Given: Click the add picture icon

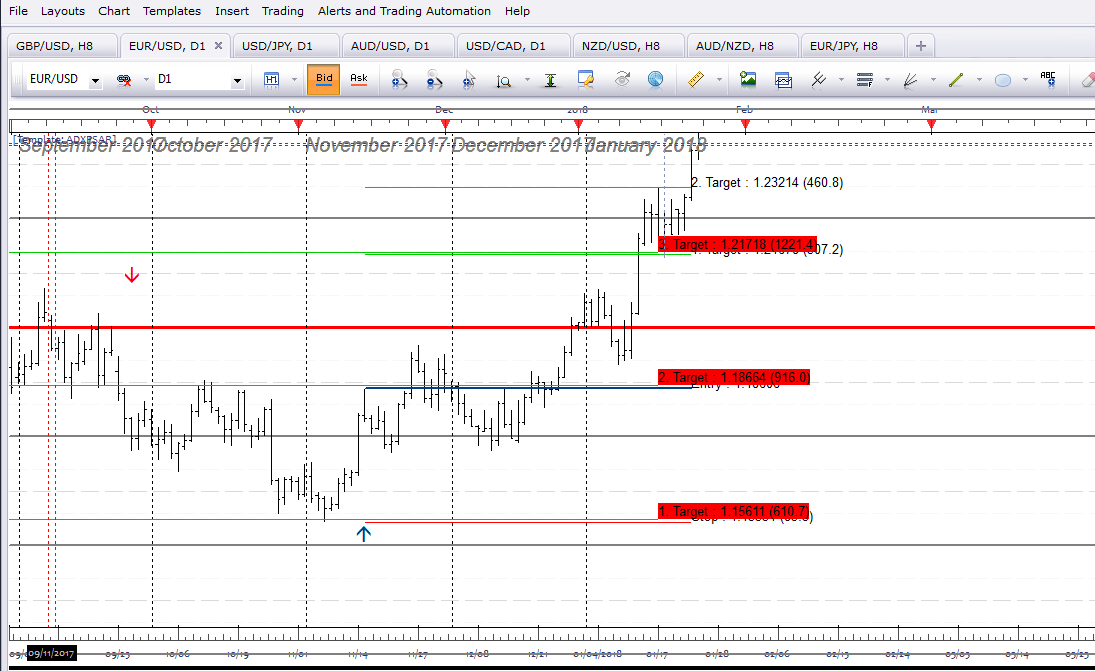Looking at the screenshot, I should click(748, 79).
